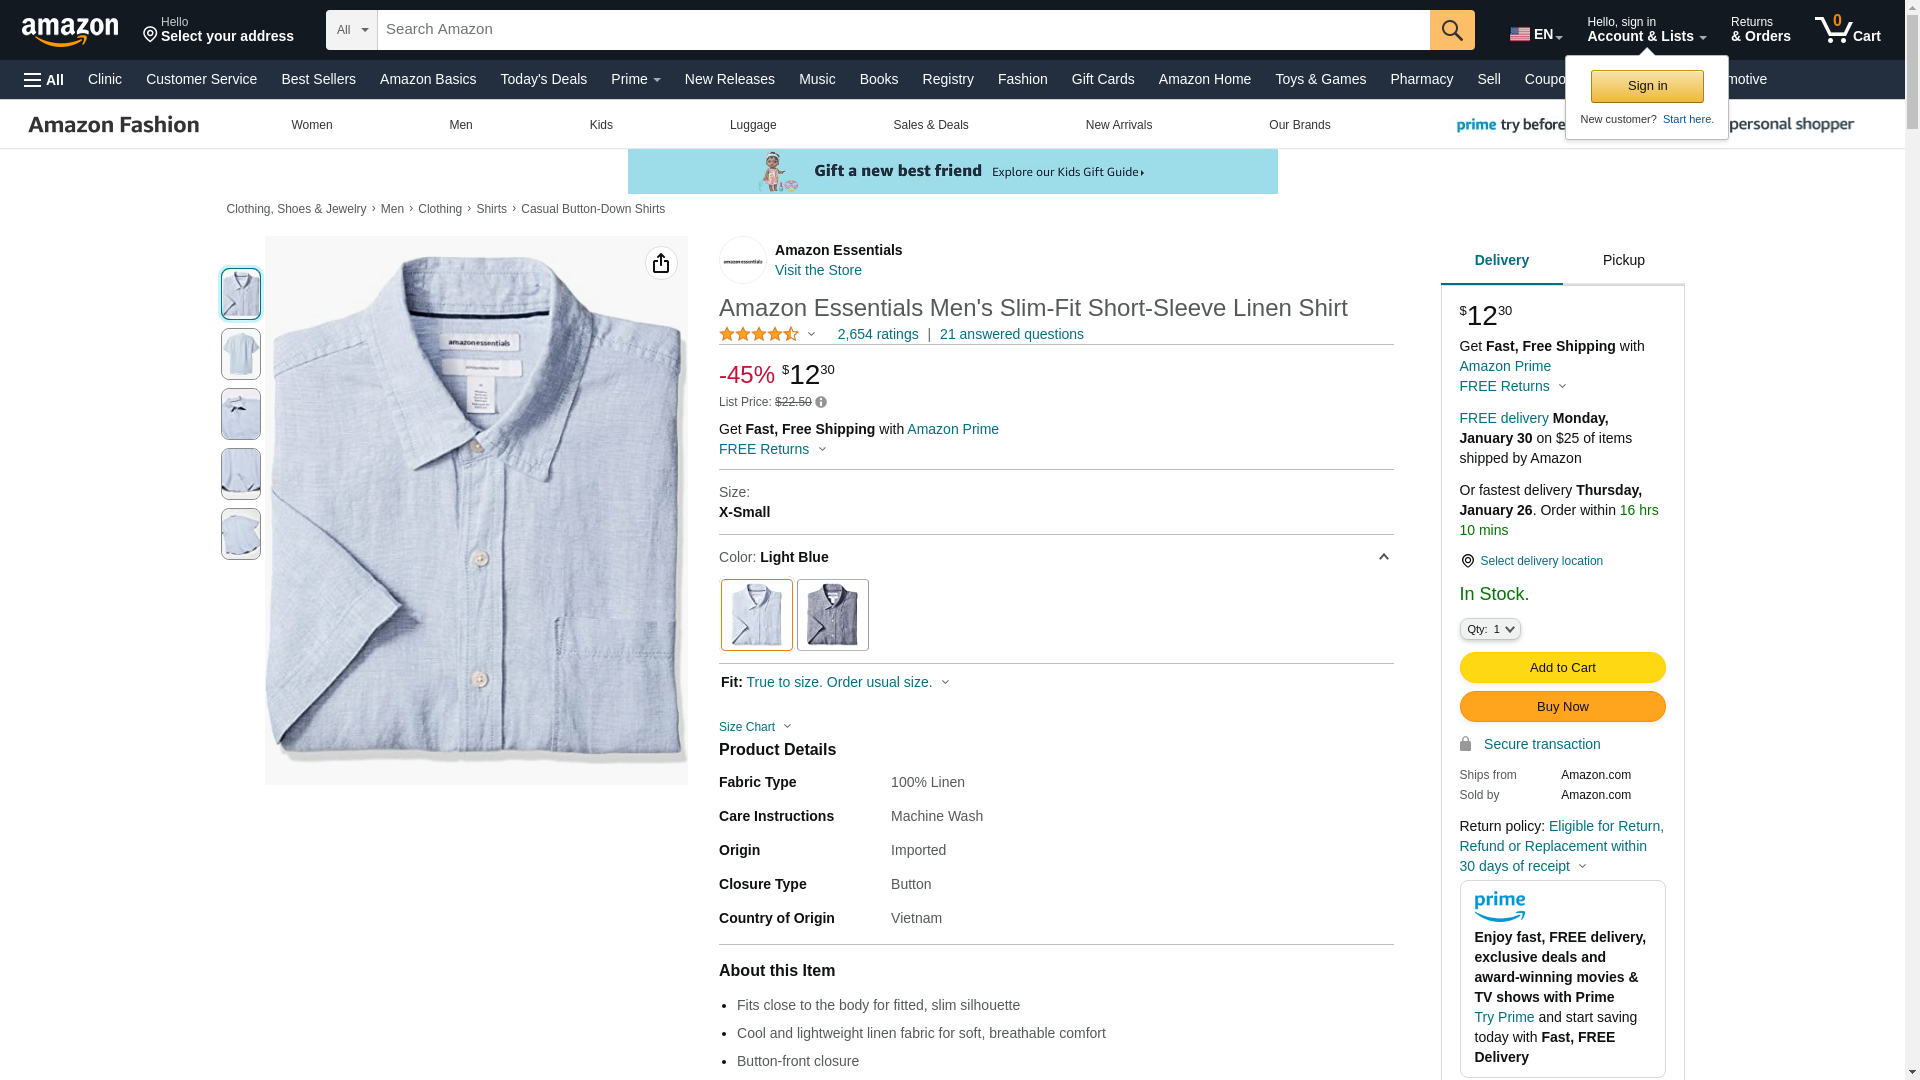Select the dark navy color swatch
This screenshot has width=1920, height=1080.
point(833,615)
